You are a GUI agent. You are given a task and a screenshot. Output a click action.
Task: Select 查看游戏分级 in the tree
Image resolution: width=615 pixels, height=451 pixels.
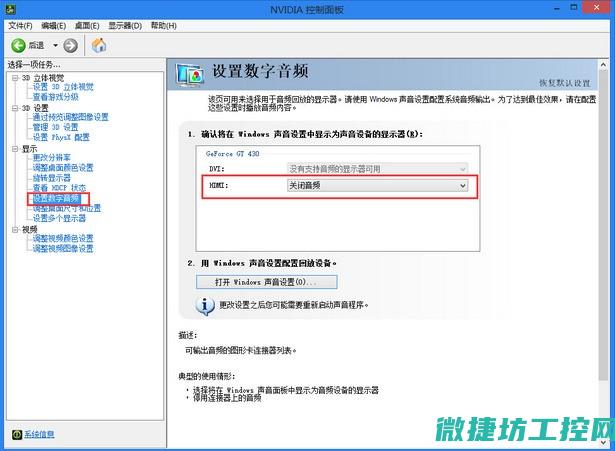pyautogui.click(x=56, y=97)
